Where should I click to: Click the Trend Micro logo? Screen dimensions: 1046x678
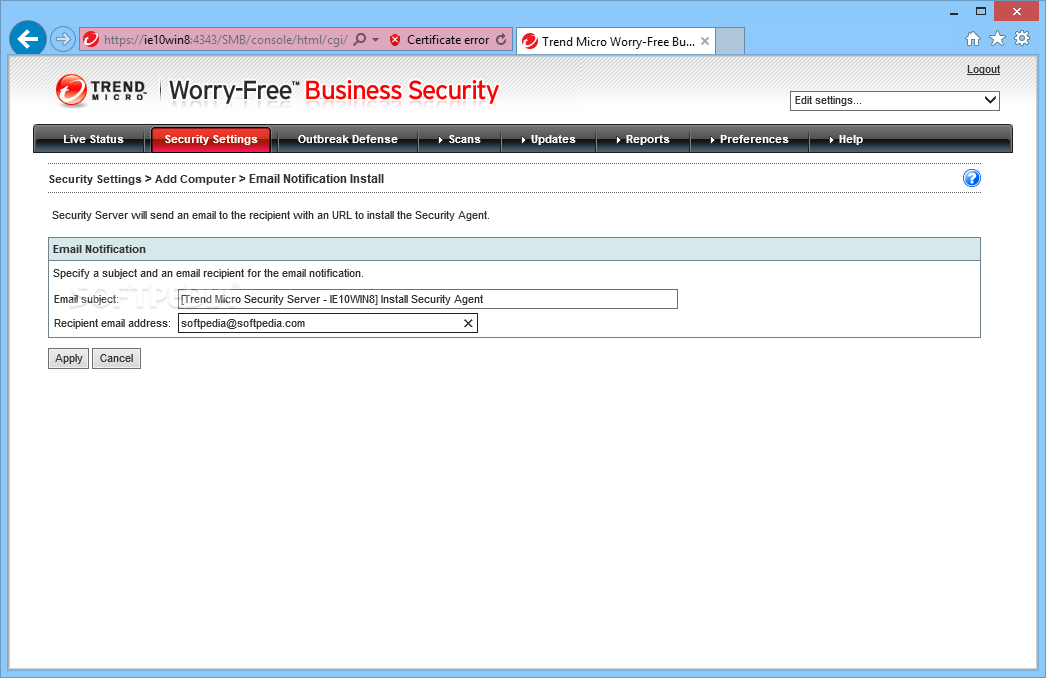pos(101,90)
